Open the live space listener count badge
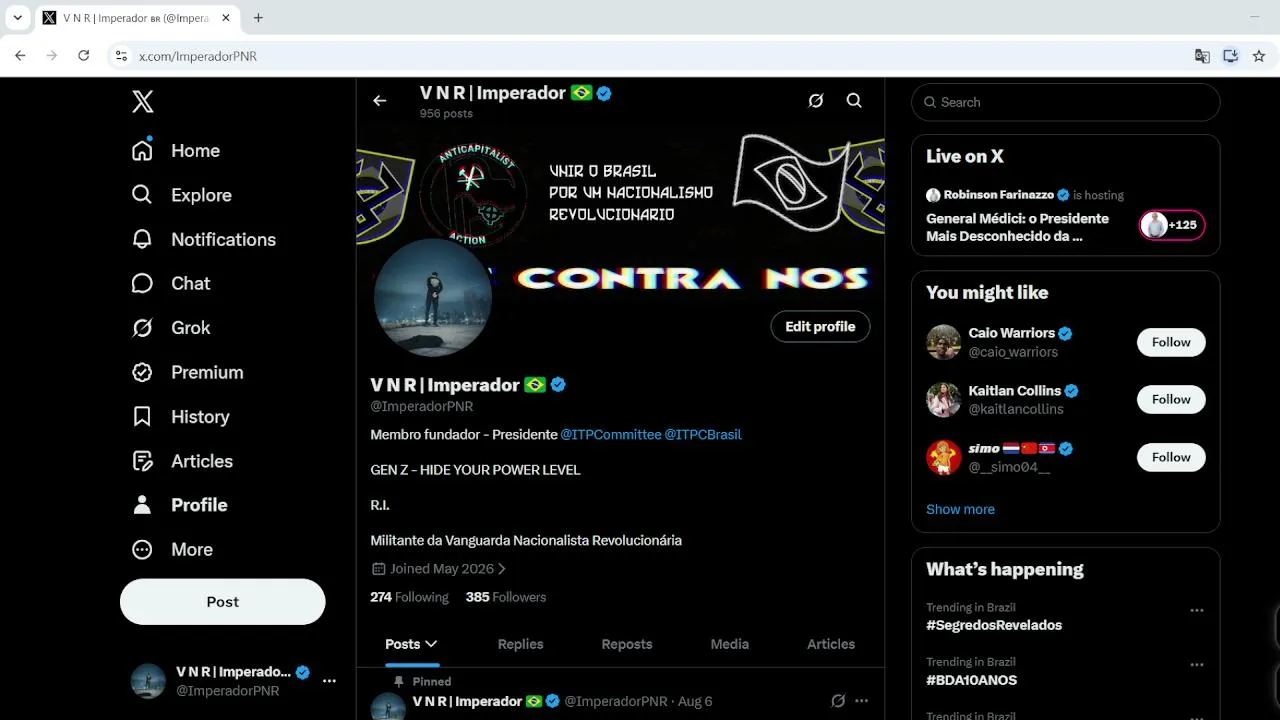The height and width of the screenshot is (720, 1280). click(1172, 225)
